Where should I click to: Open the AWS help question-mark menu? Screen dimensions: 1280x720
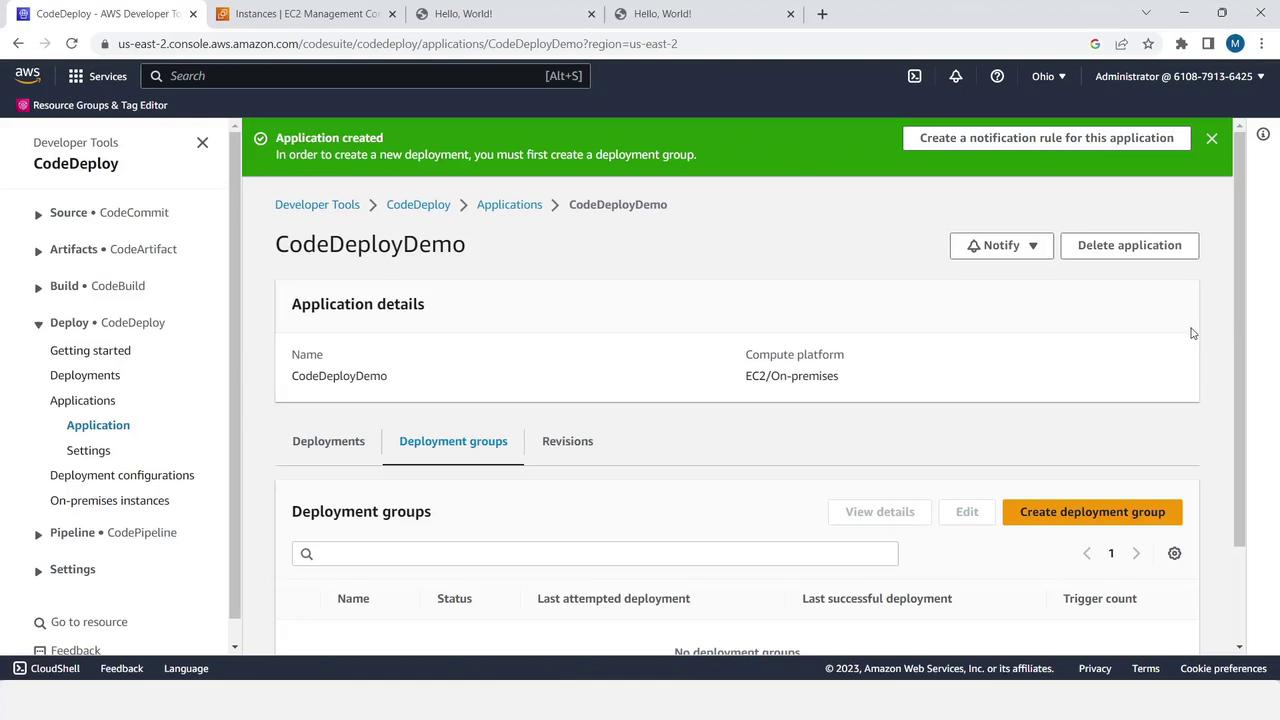coord(997,76)
